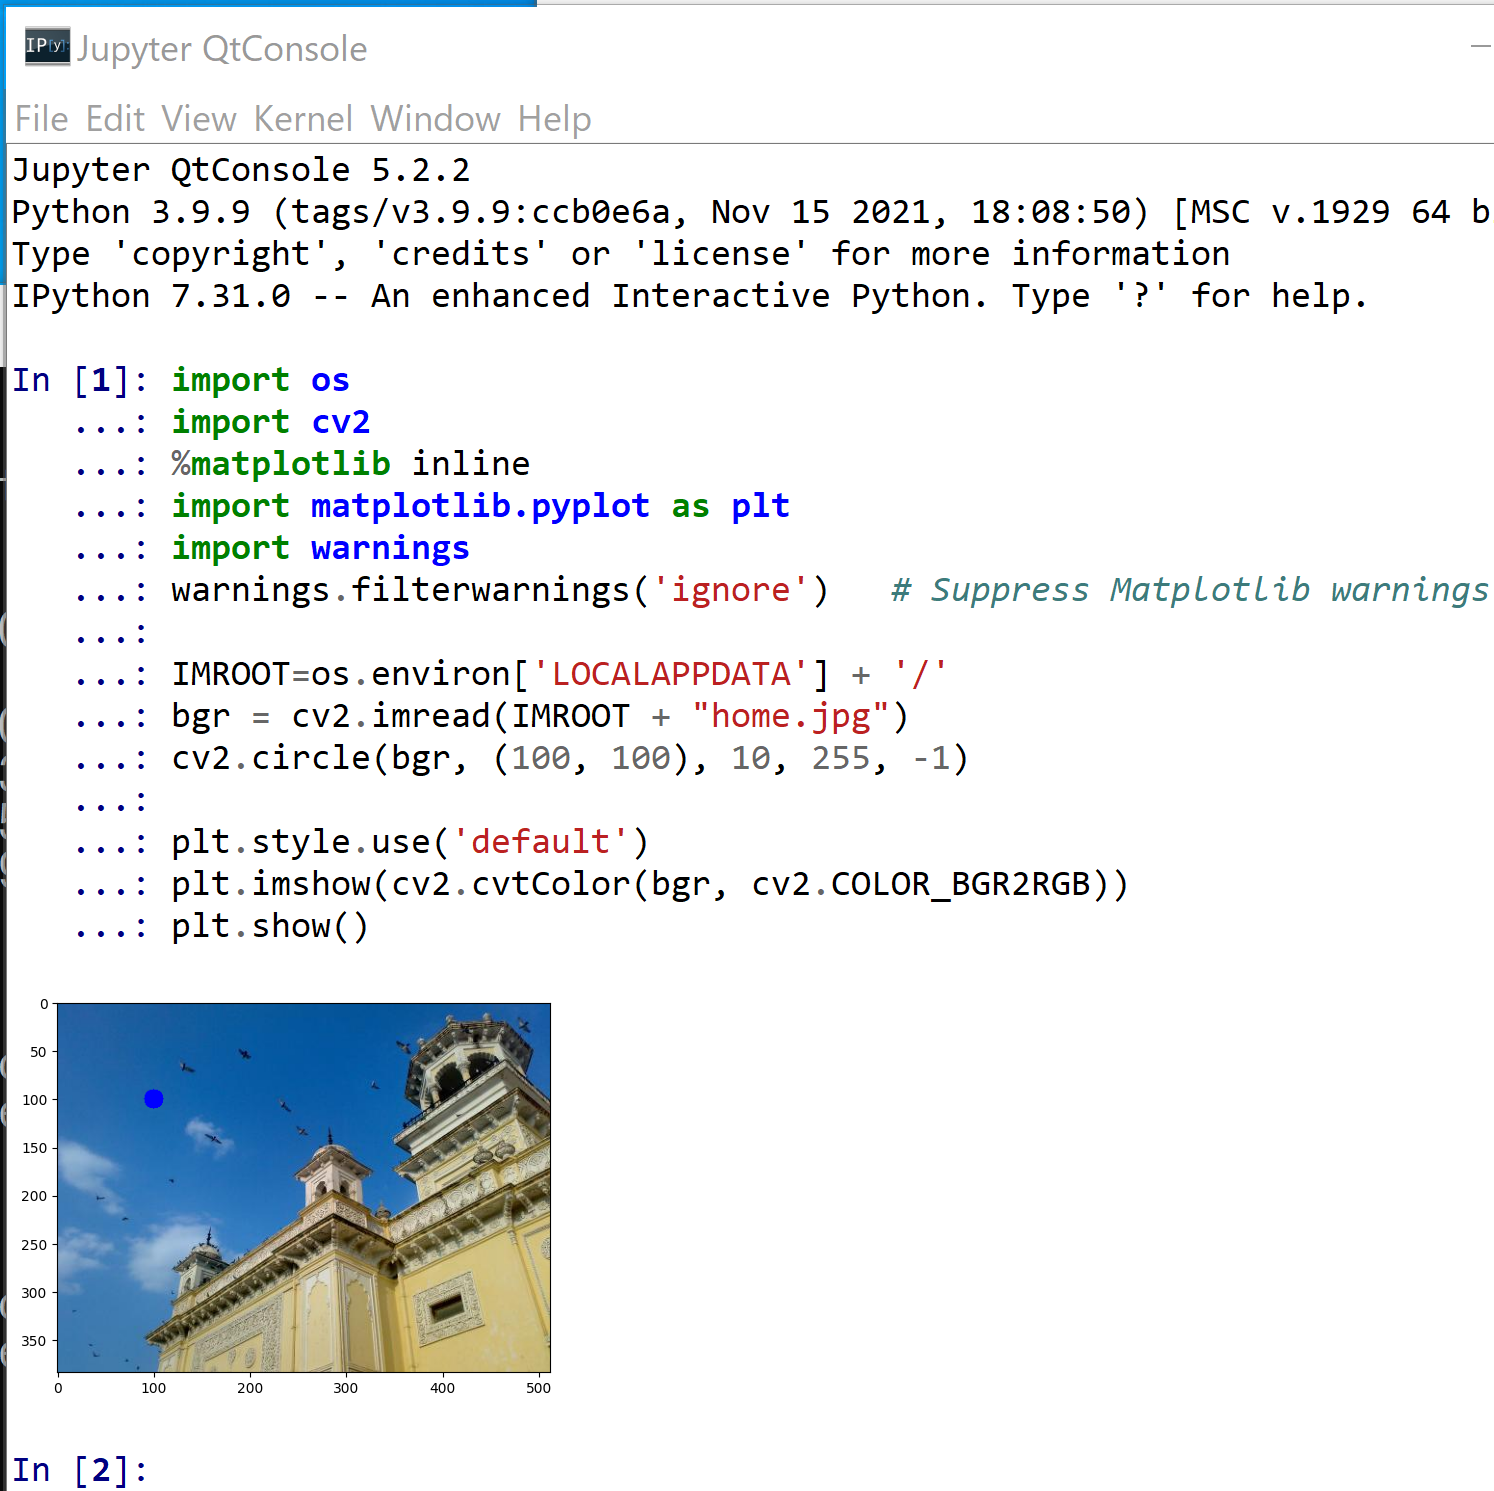The image size is (1494, 1491).
Task: Click the blue circle drawn on plot
Action: tap(153, 1099)
